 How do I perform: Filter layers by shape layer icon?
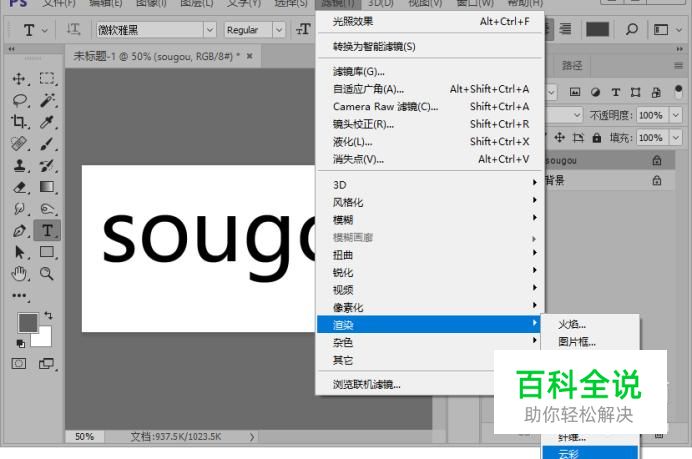(x=636, y=92)
